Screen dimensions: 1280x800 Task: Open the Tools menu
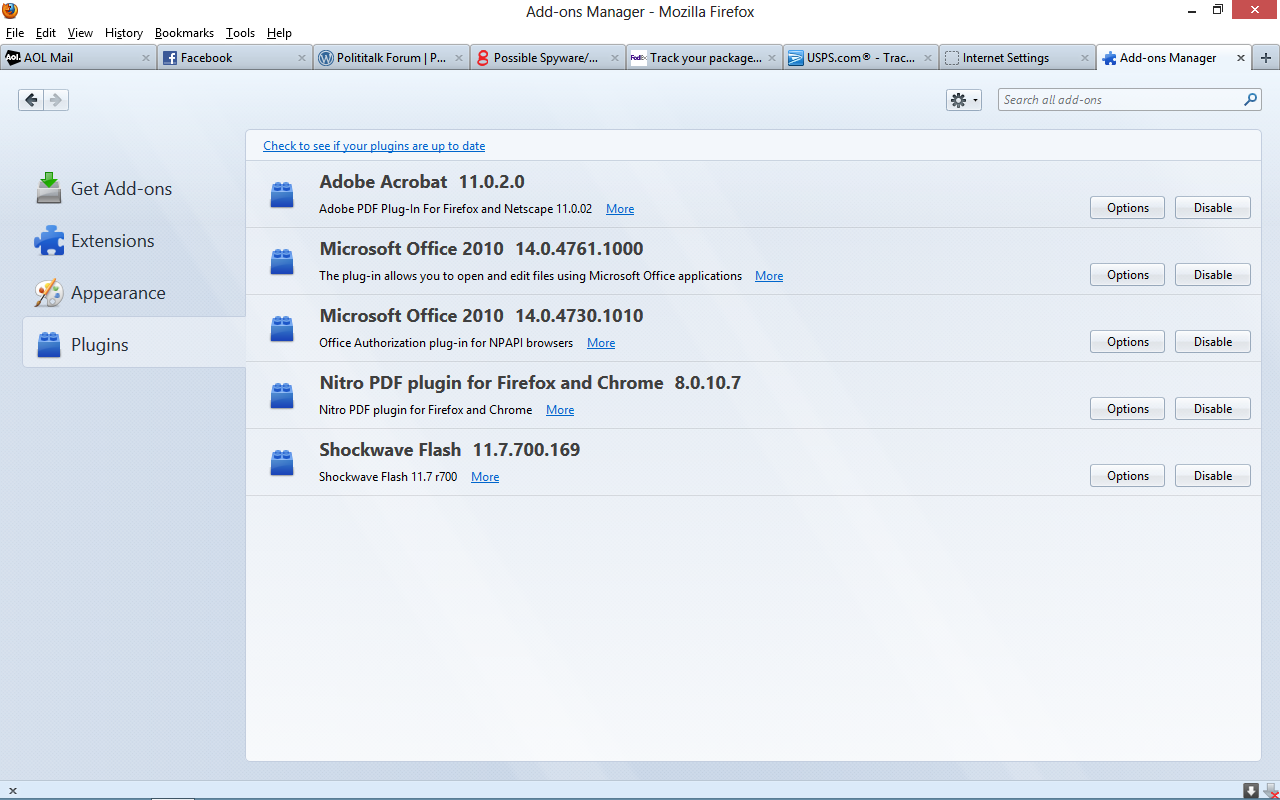240,33
